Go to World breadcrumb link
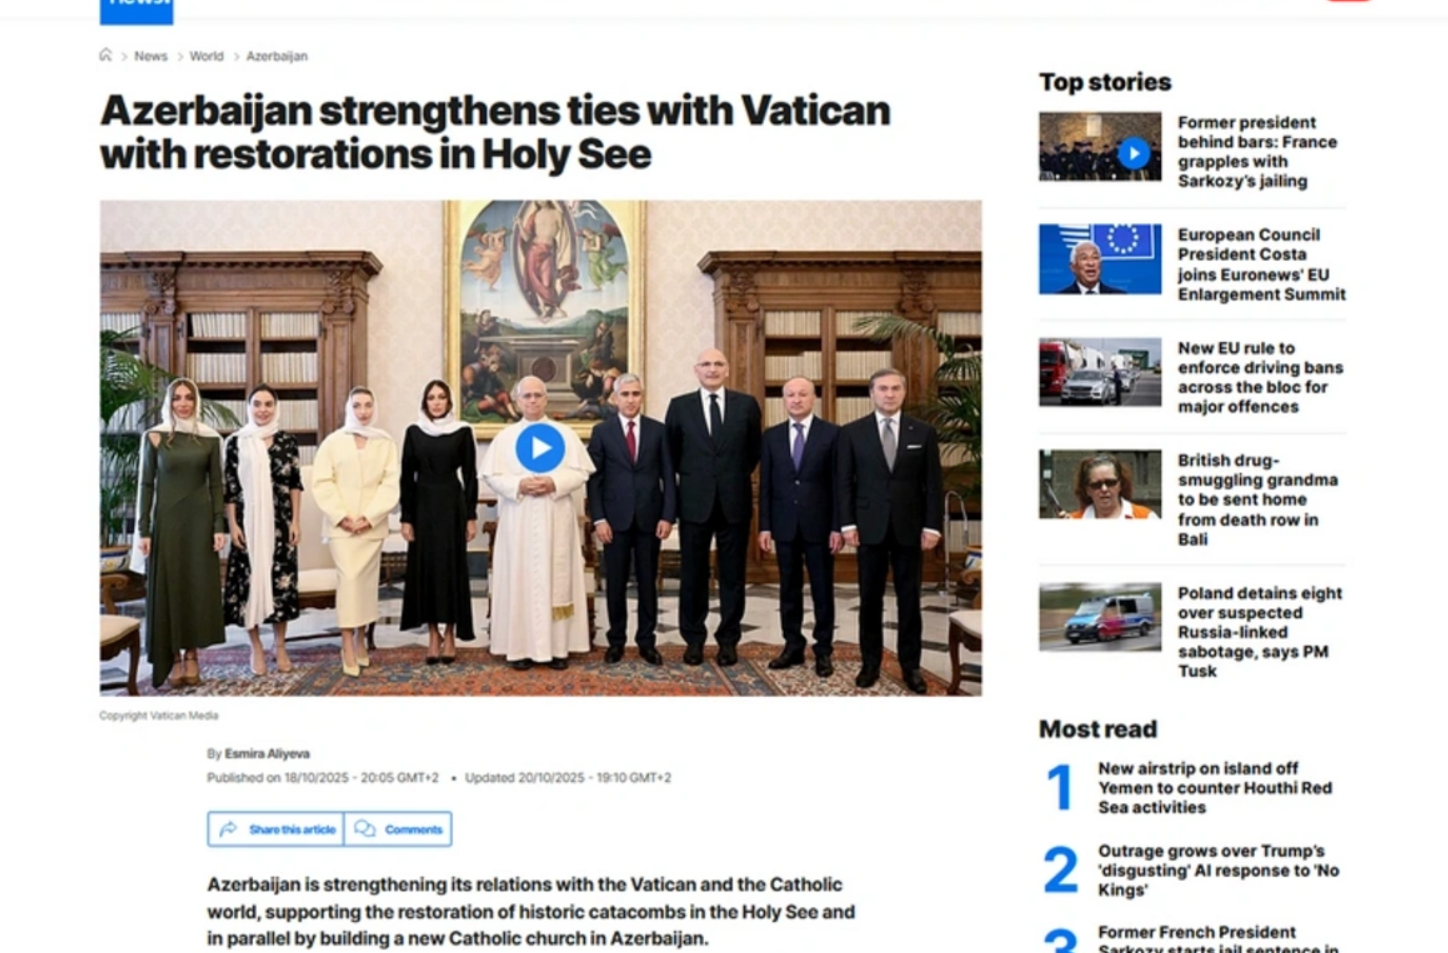Screen dimensions: 1448x953 coord(207,56)
